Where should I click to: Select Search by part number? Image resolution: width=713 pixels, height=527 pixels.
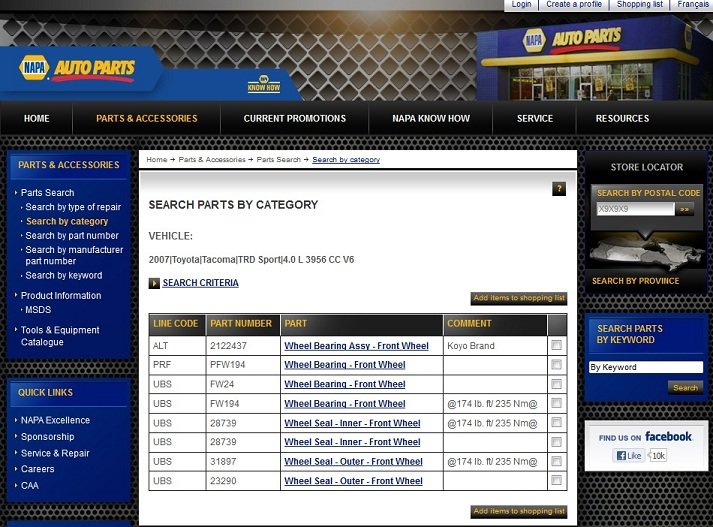pyautogui.click(x=72, y=236)
